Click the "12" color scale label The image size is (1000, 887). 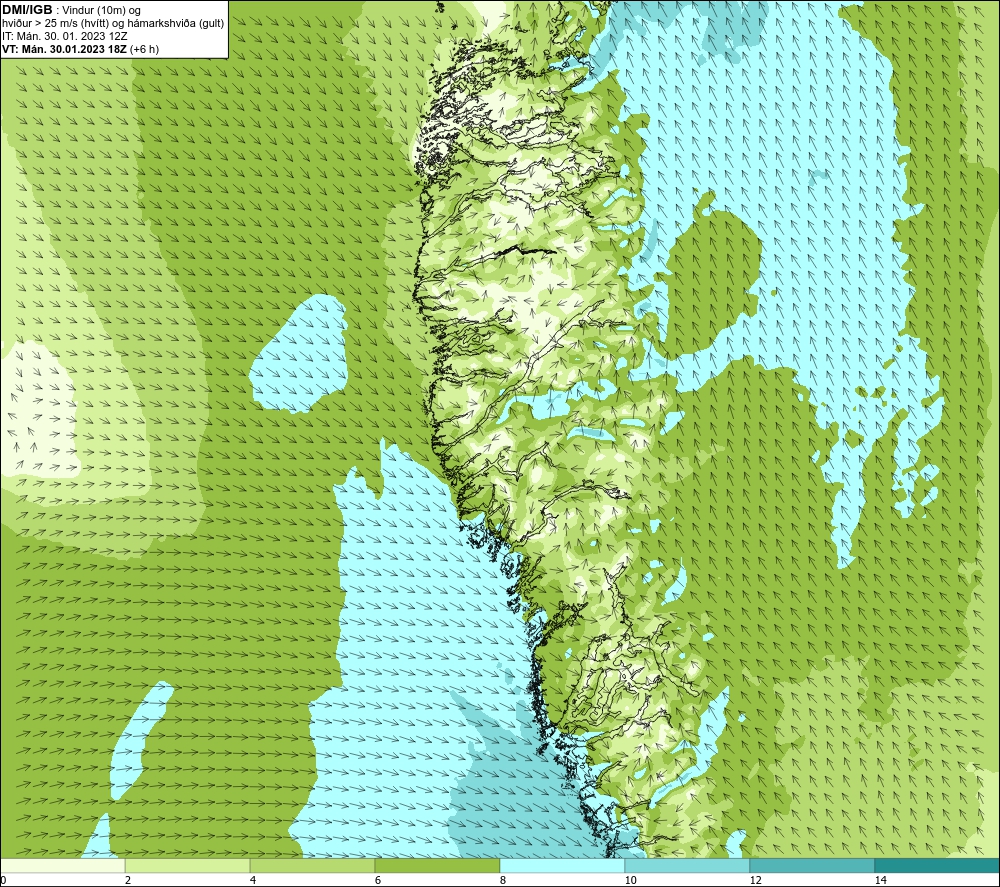[x=755, y=880]
